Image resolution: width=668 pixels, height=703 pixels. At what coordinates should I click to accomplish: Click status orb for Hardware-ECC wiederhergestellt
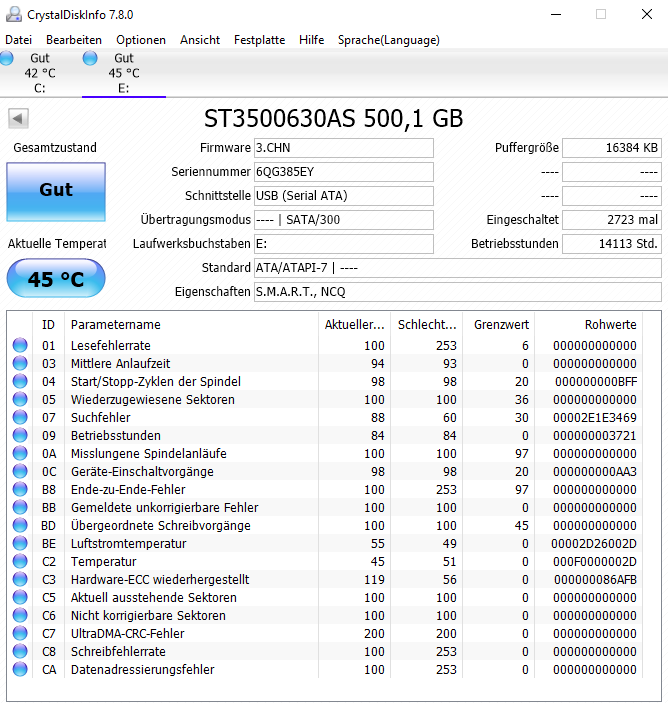tap(20, 579)
